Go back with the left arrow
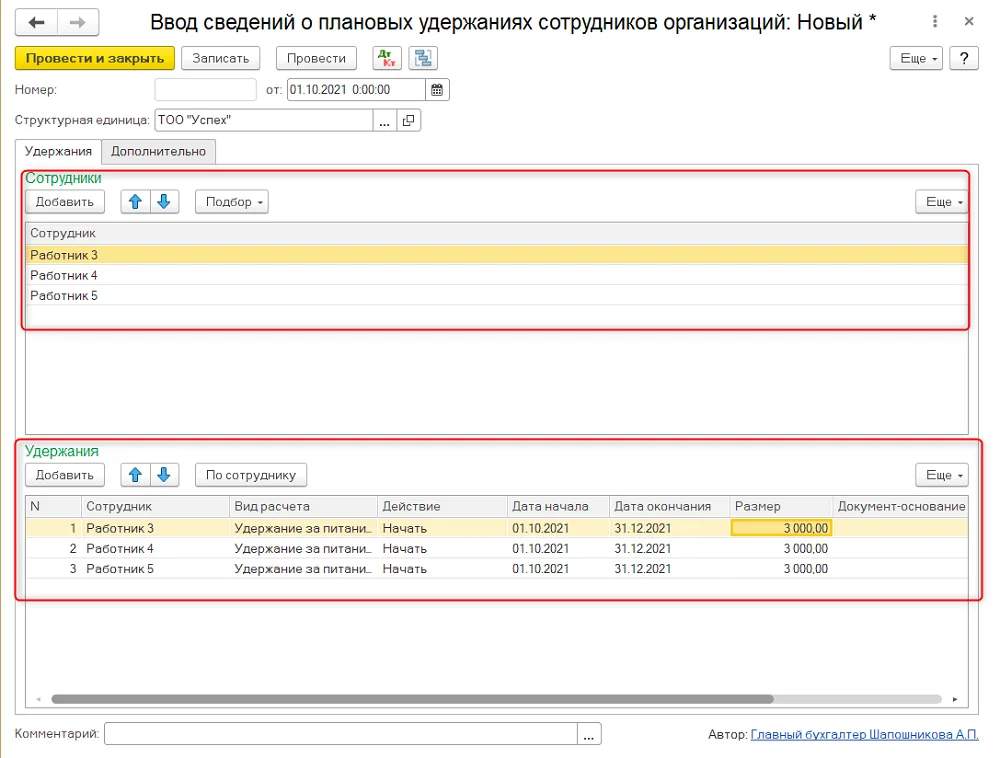 click(x=36, y=23)
